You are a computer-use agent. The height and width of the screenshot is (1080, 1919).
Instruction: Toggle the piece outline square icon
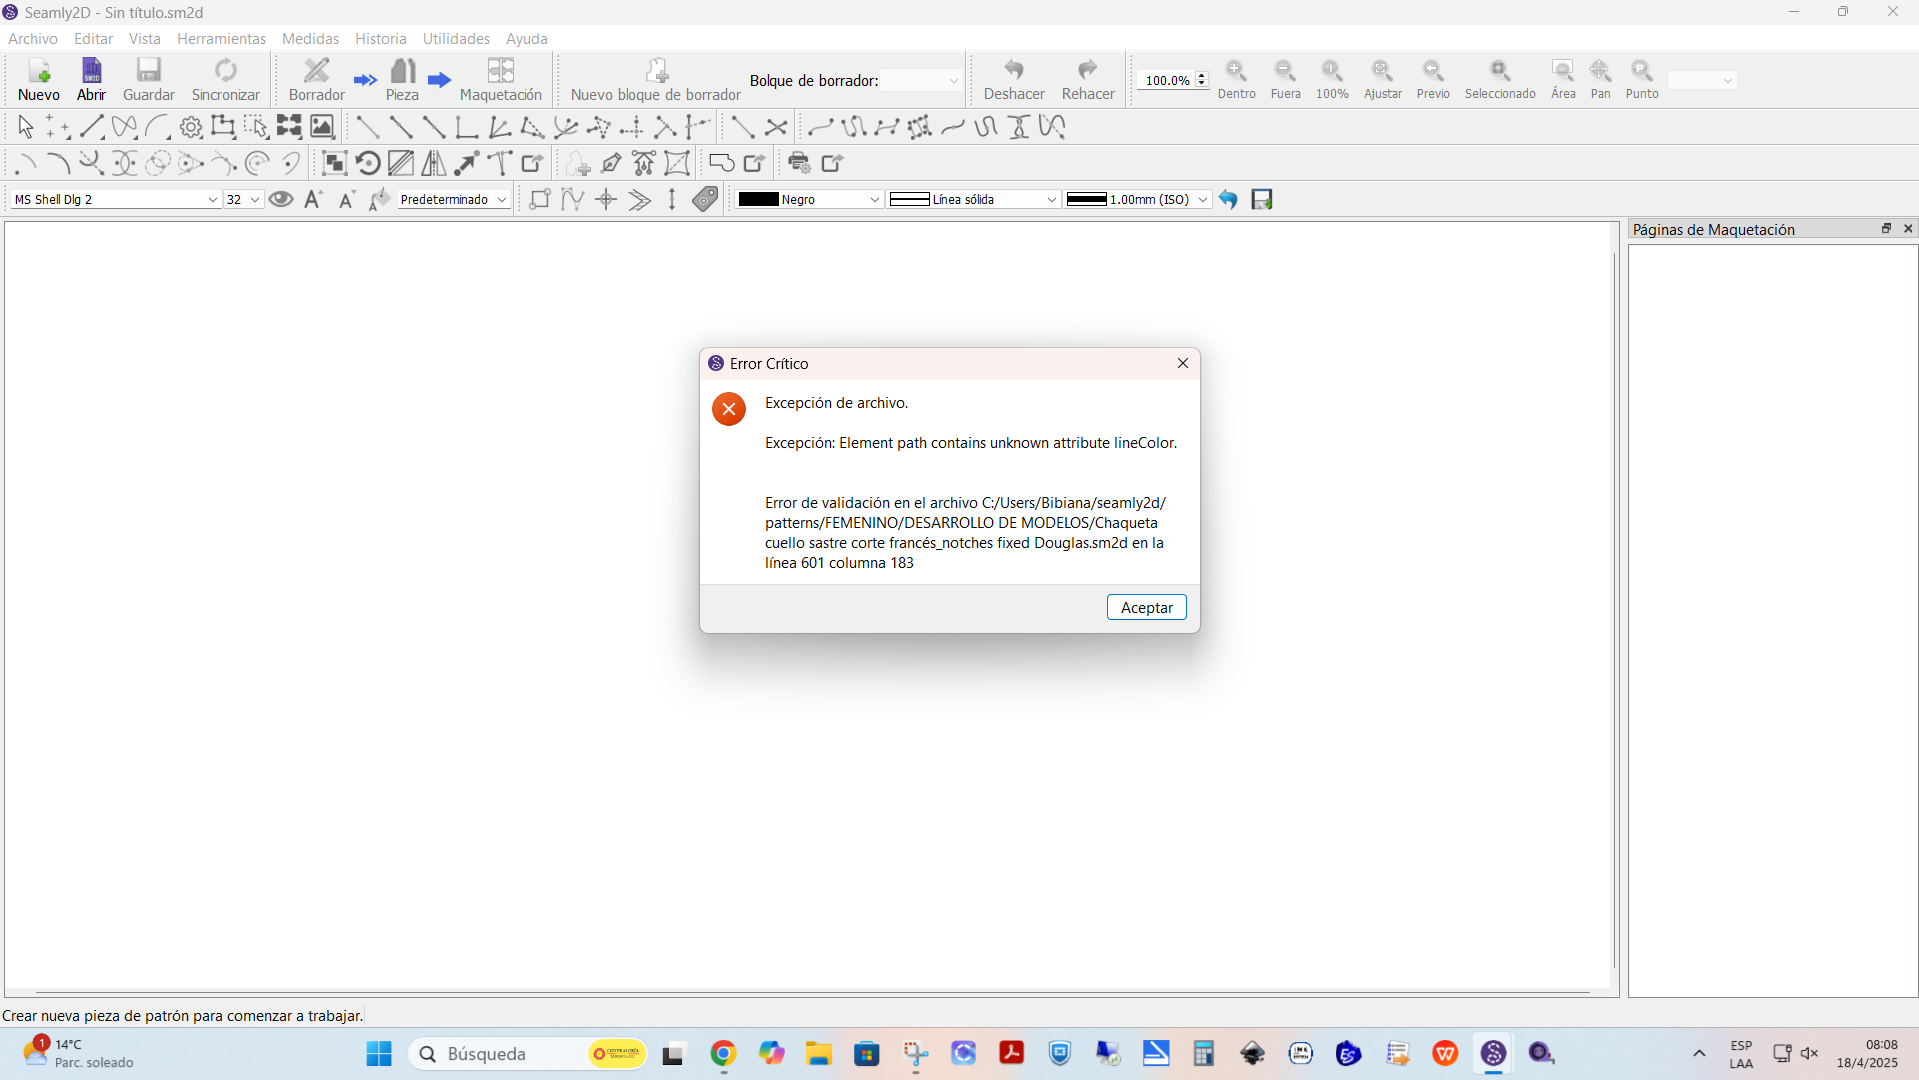coord(540,199)
